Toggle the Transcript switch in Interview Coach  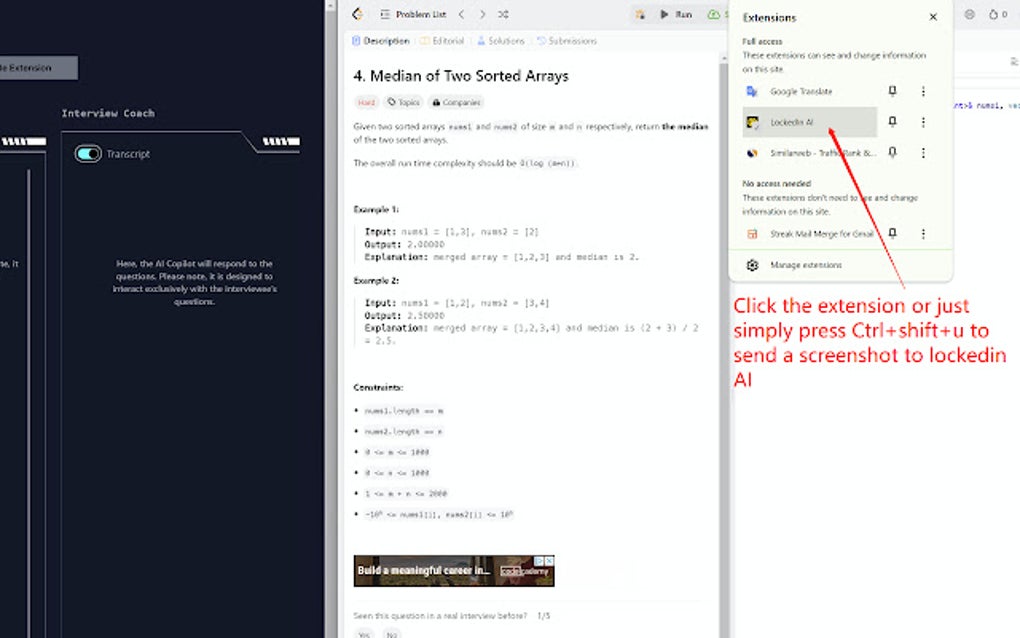click(85, 153)
